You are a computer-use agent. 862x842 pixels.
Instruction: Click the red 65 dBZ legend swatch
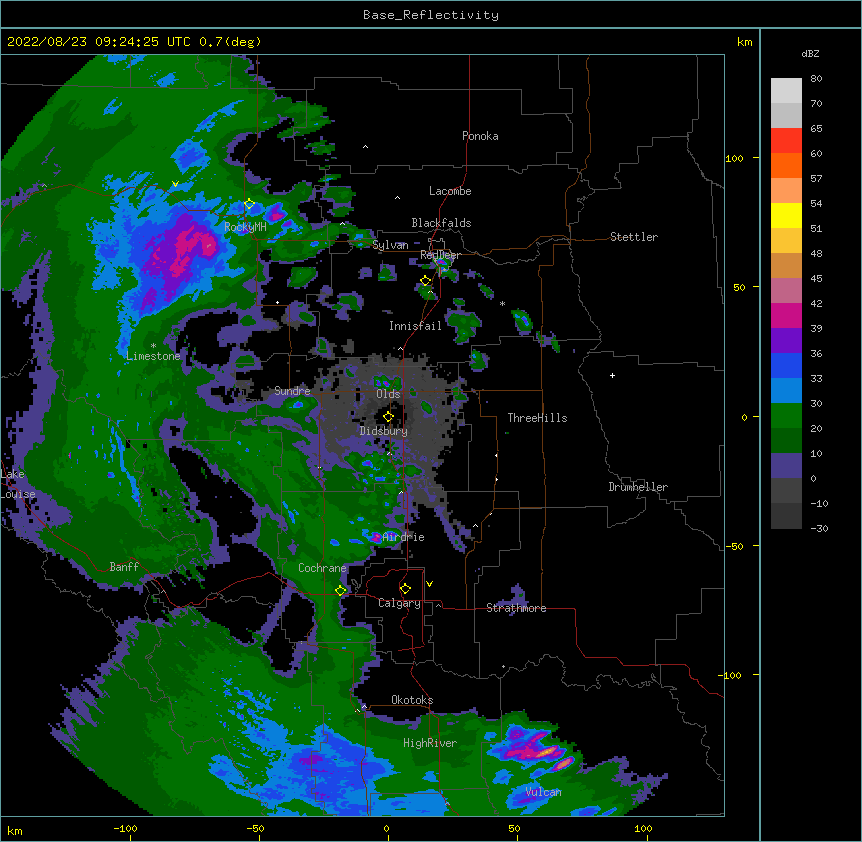tap(786, 141)
